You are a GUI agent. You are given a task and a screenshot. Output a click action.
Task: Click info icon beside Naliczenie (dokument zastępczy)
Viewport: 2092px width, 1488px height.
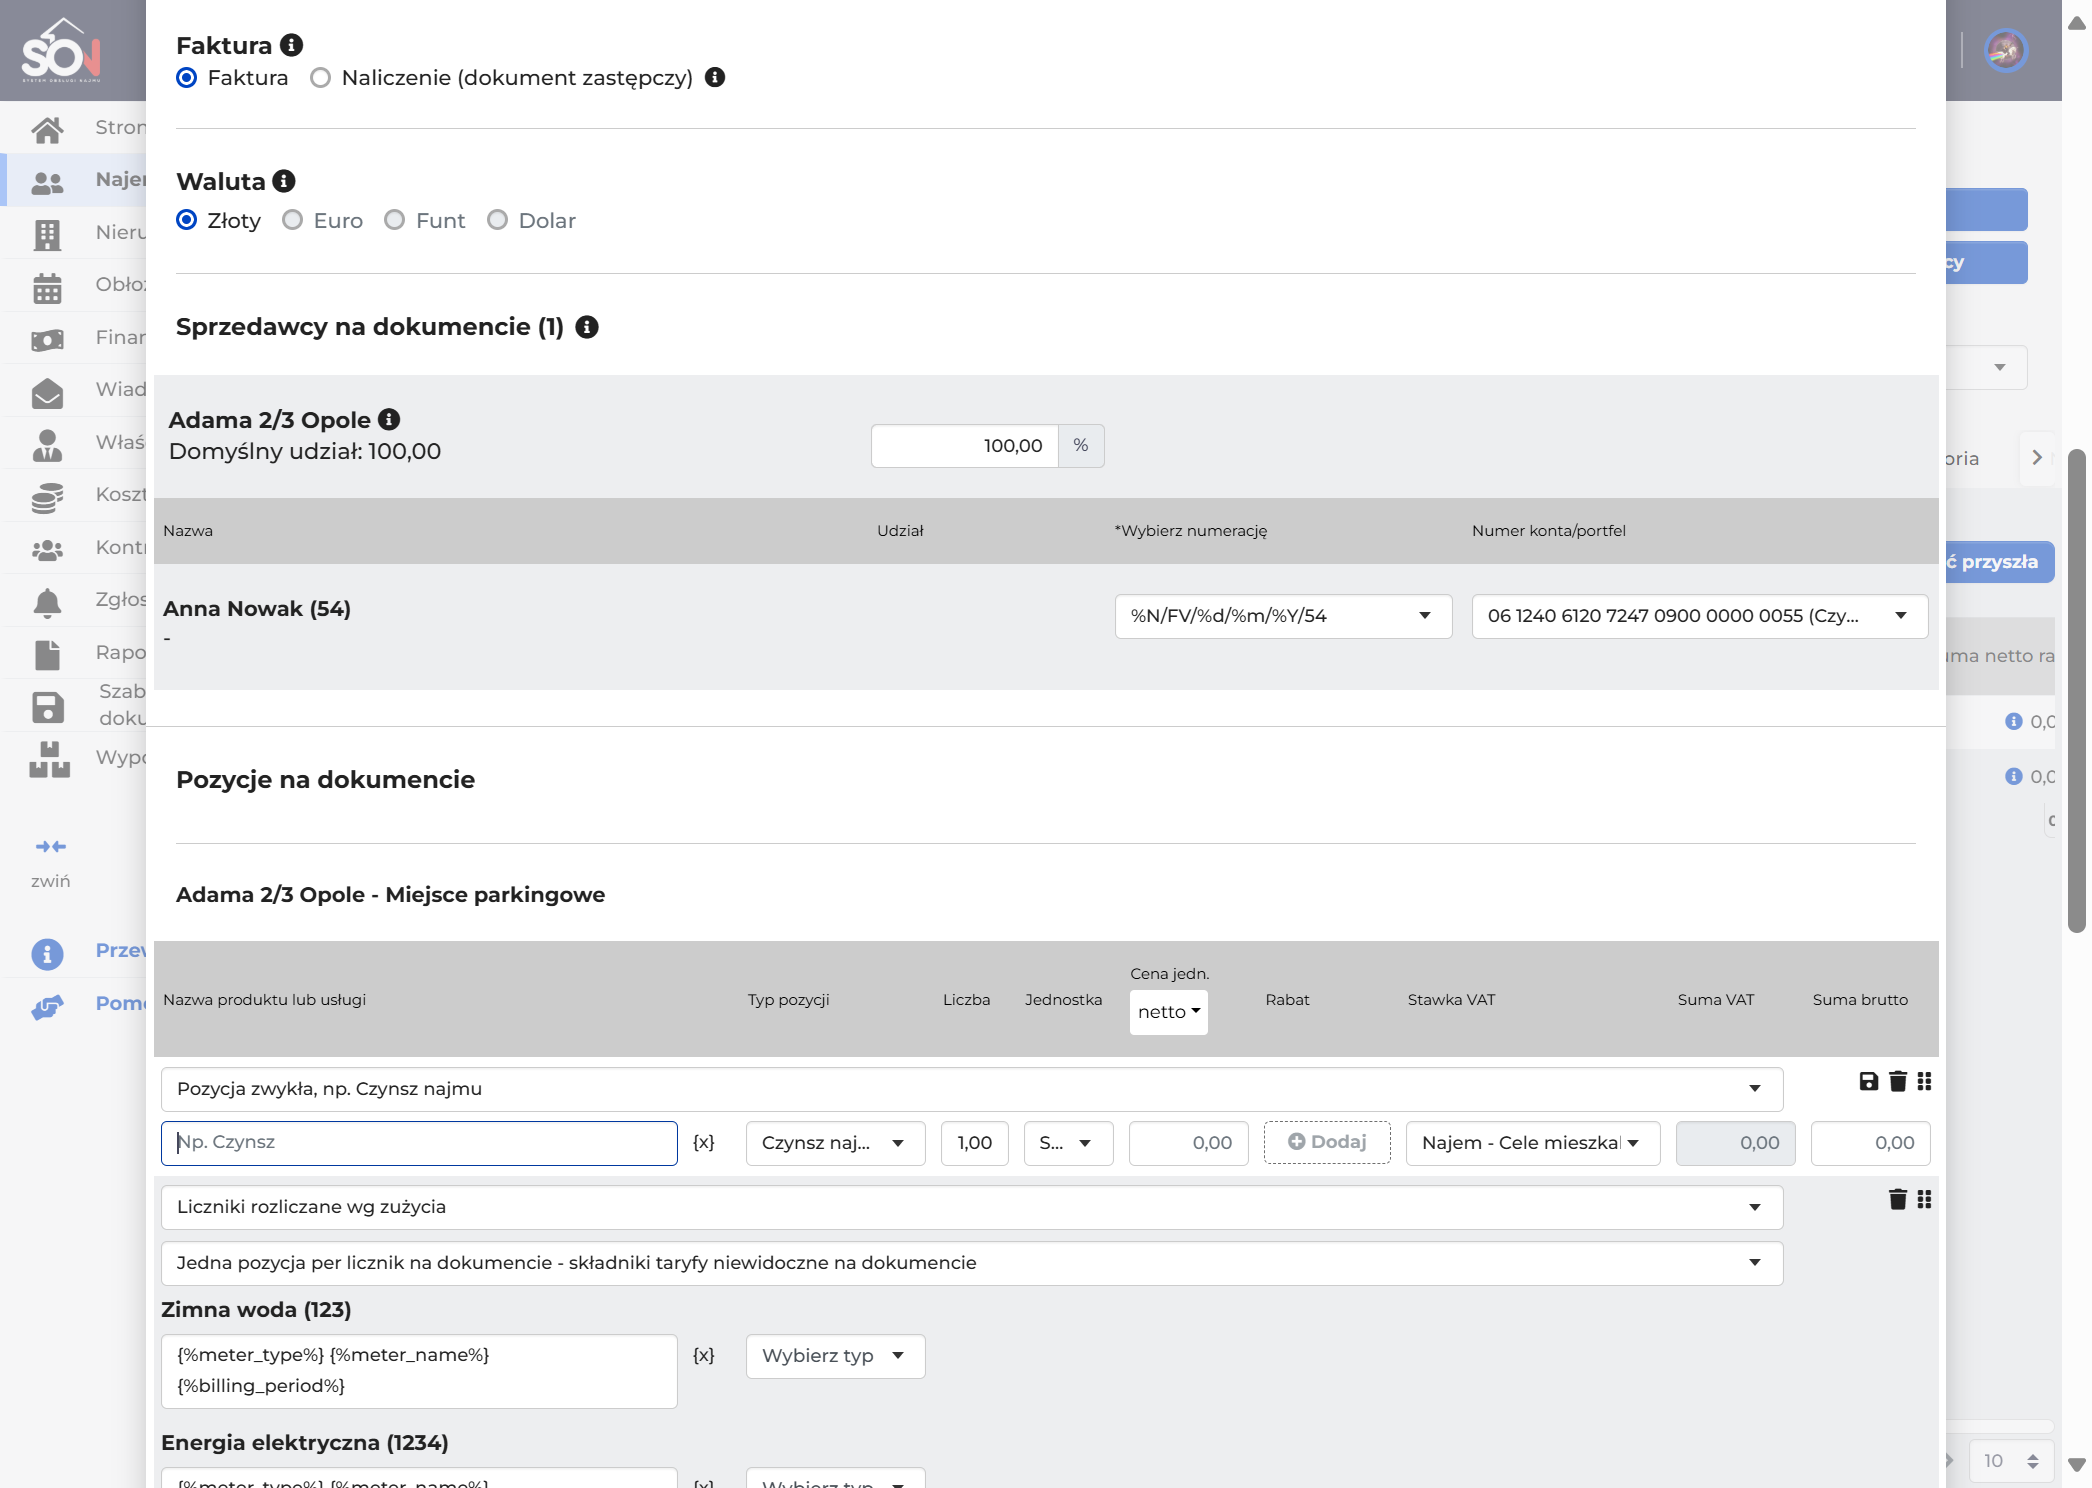pyautogui.click(x=715, y=77)
